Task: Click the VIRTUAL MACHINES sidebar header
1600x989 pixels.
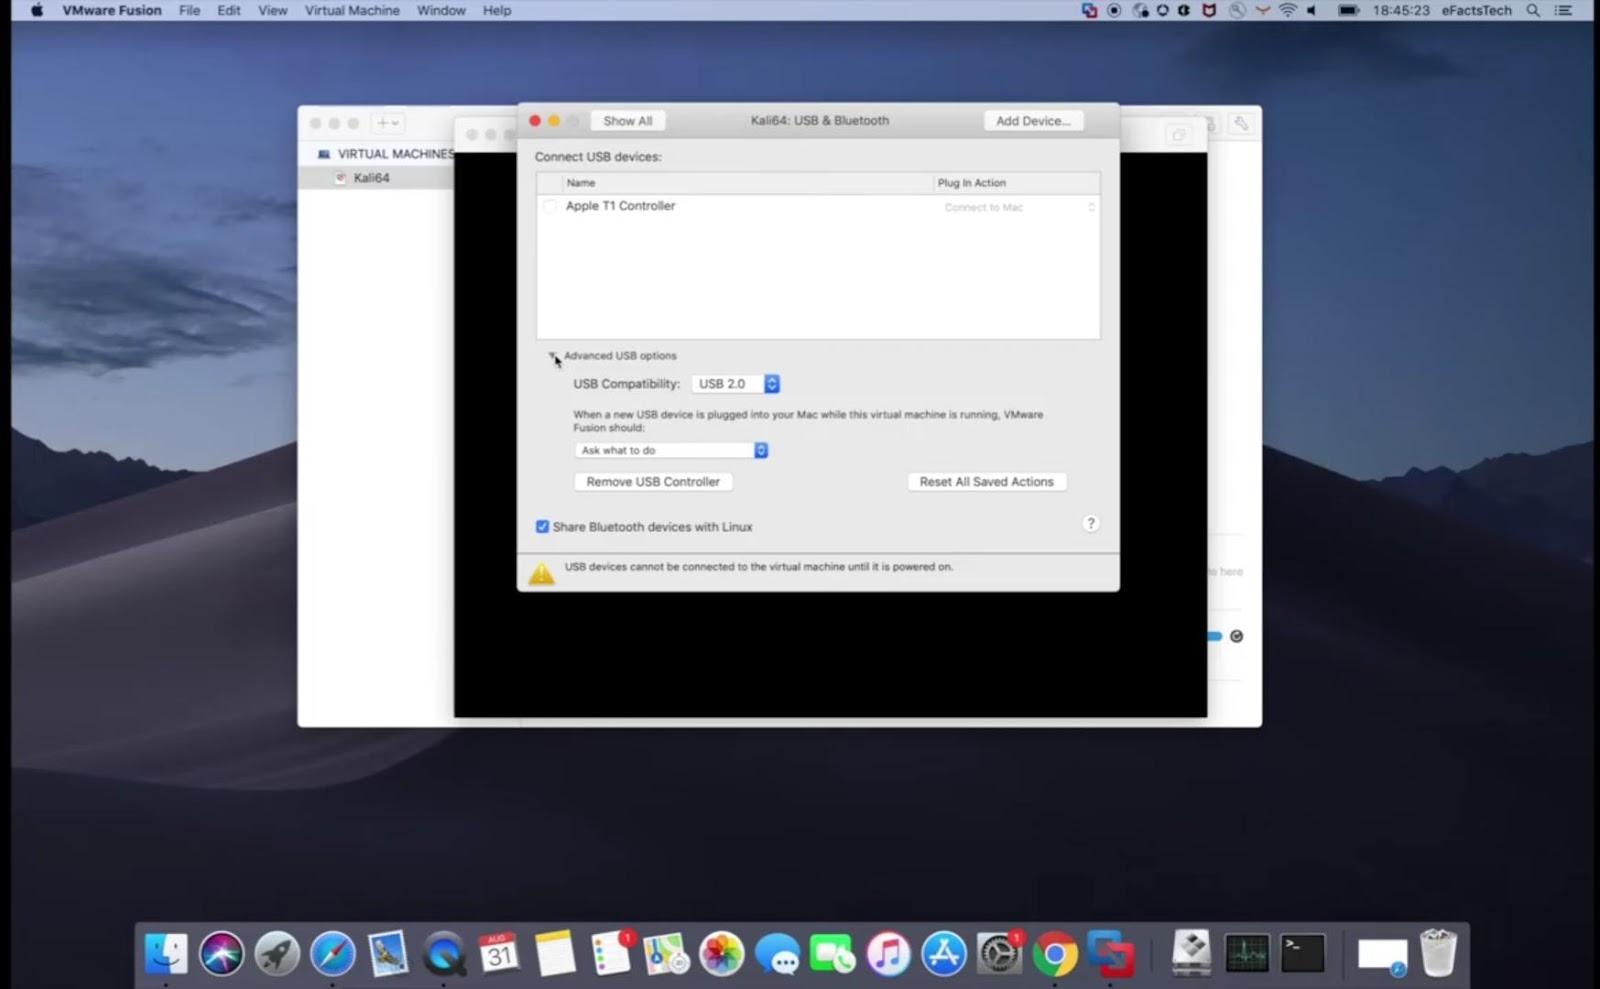Action: 395,154
